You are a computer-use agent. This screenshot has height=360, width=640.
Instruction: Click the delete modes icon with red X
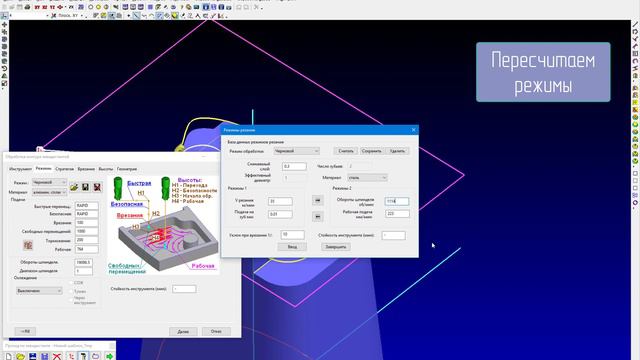[x=97, y=187]
